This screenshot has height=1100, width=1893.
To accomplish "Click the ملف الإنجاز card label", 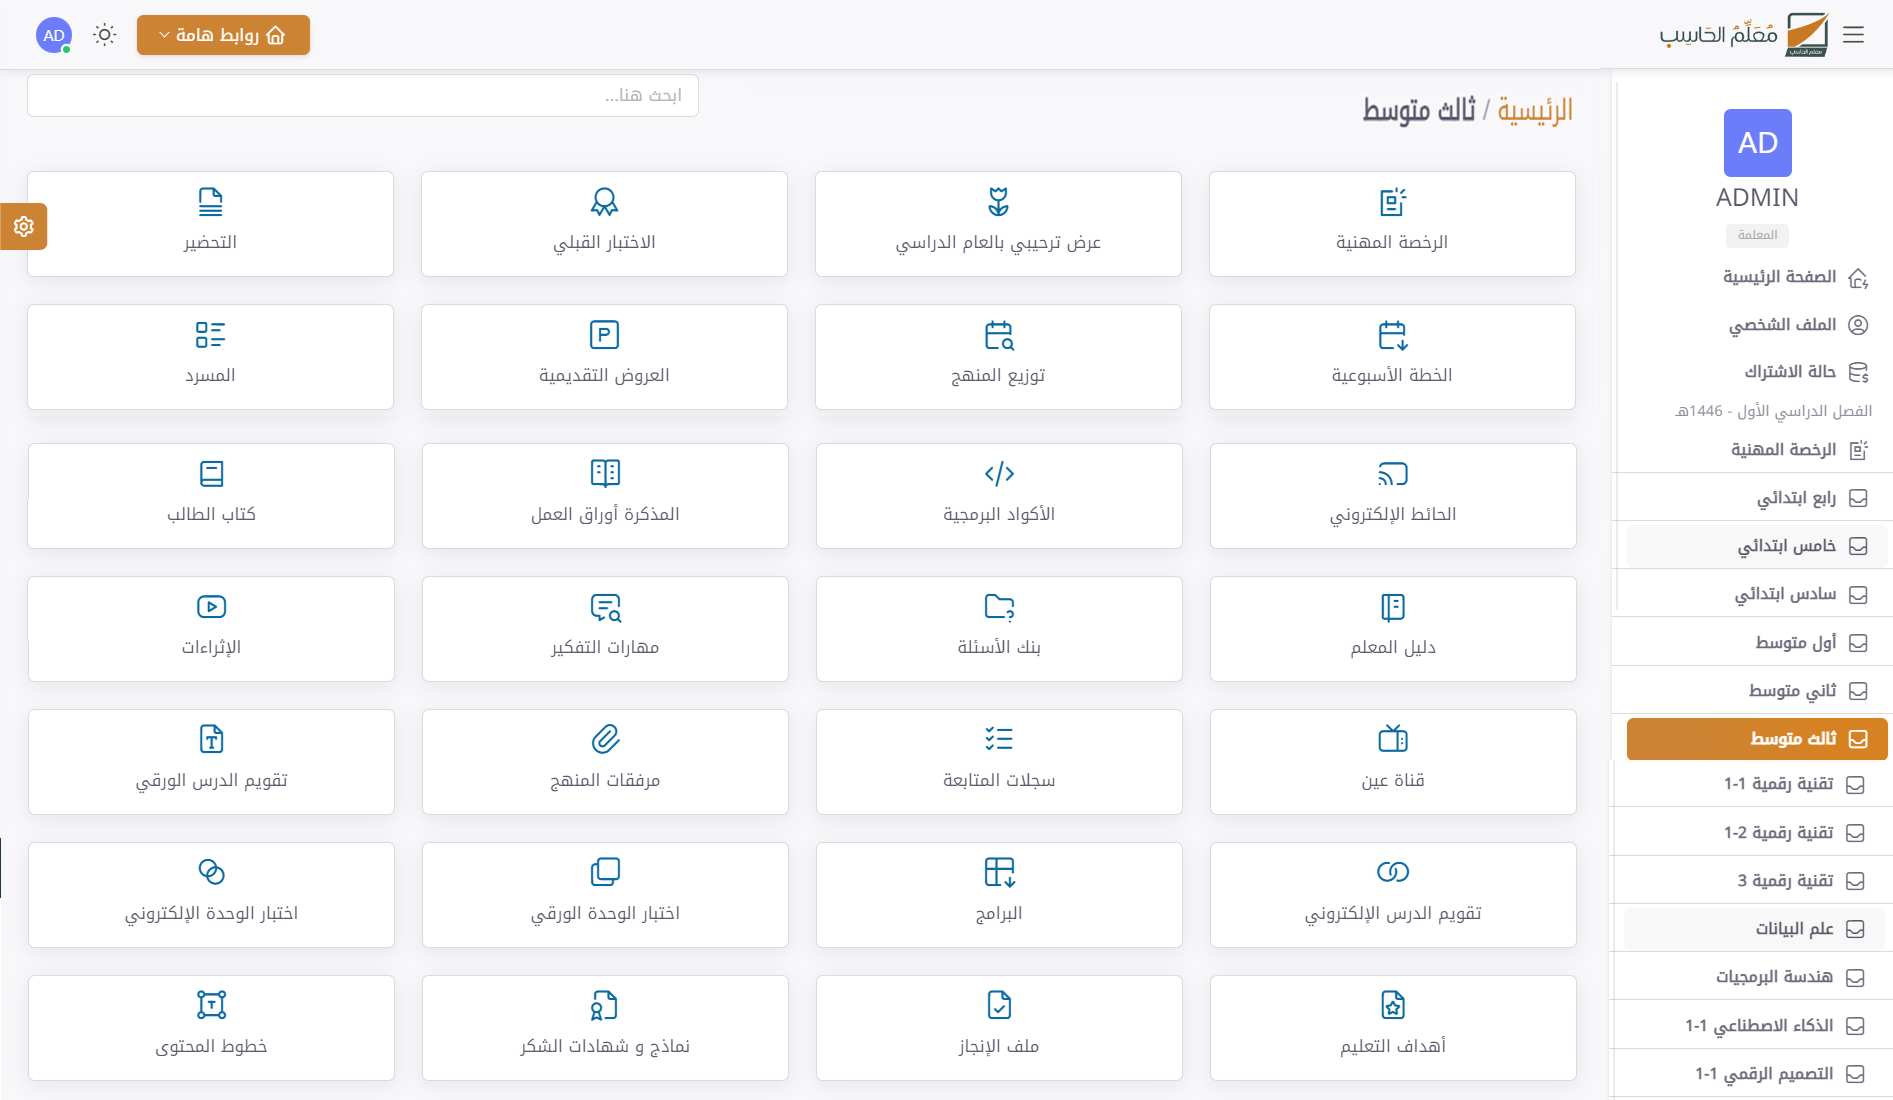I will pos(999,1046).
